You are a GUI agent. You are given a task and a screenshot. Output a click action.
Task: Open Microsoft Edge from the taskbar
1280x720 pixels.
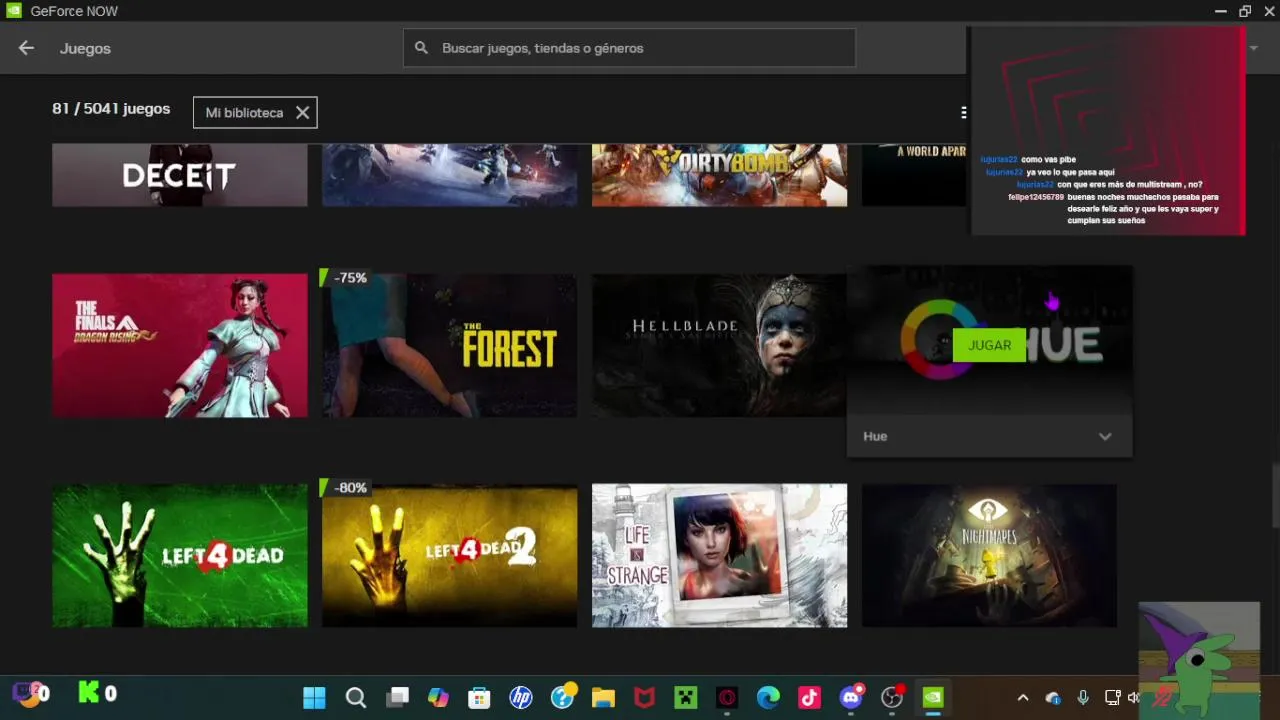click(x=768, y=697)
